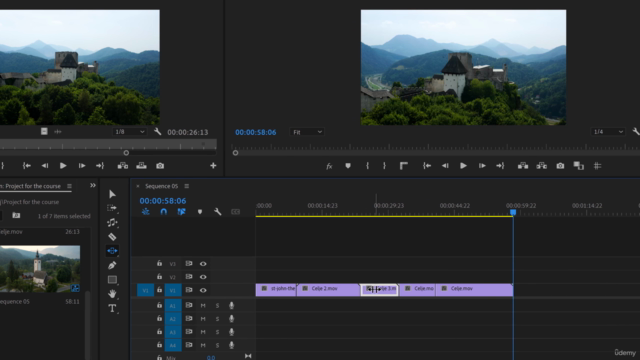
Task: Add marker in timeline header
Action: pos(200,212)
